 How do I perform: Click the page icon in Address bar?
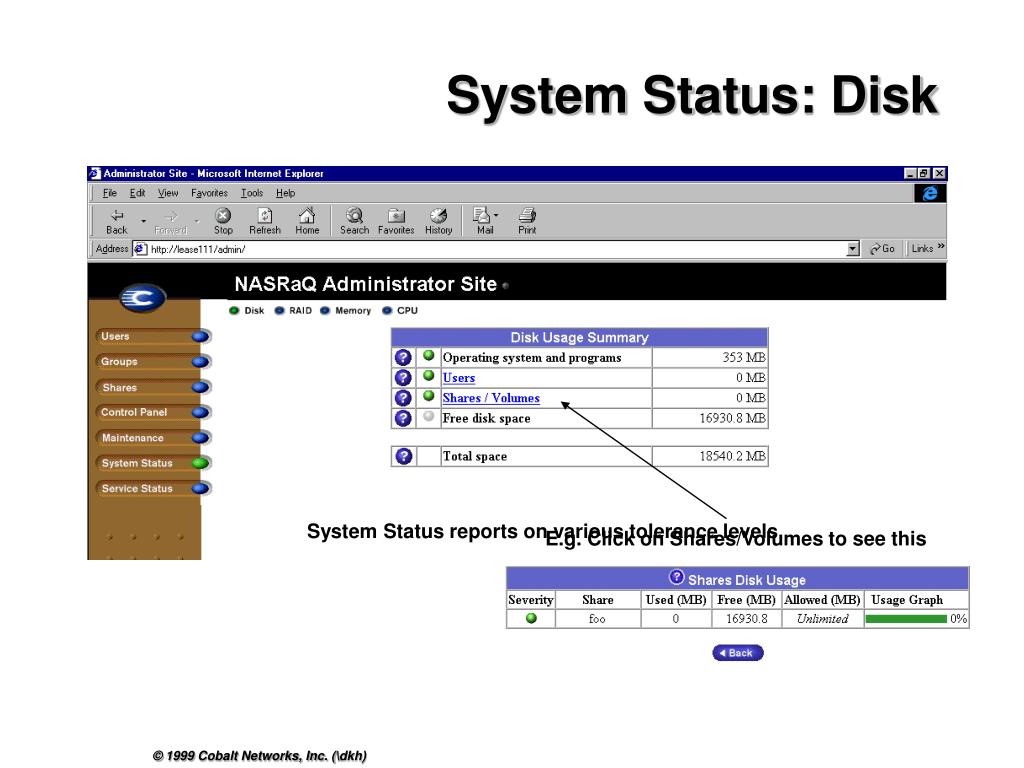pos(139,249)
